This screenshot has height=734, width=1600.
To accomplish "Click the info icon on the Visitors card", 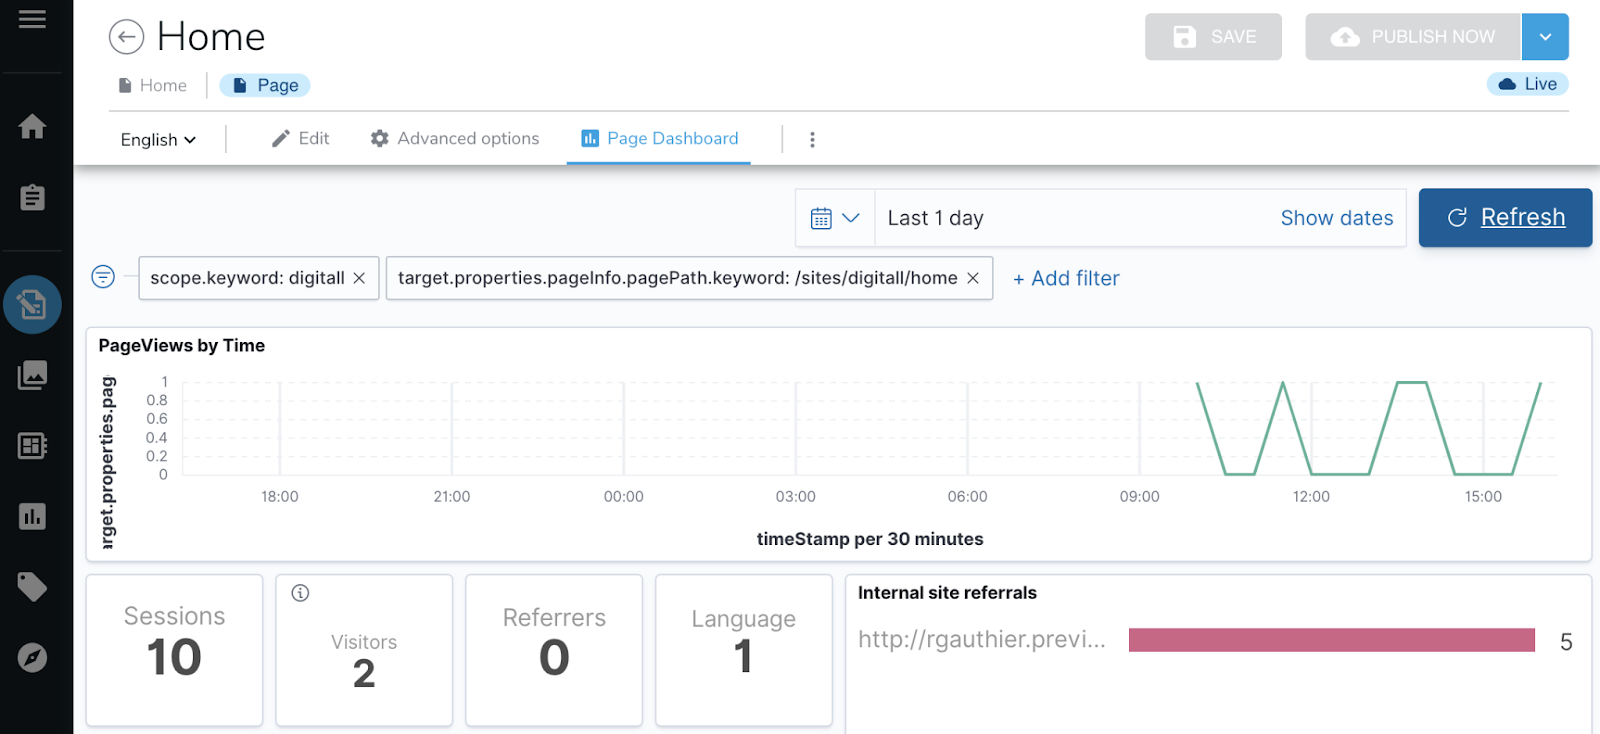I will click(300, 593).
